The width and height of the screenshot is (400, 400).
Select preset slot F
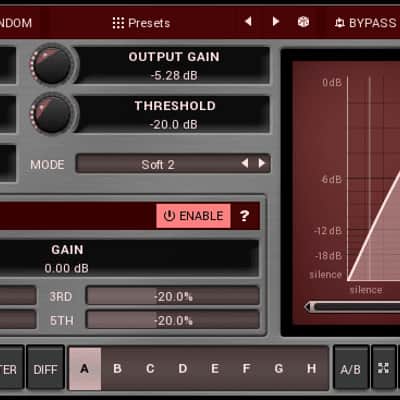point(247,369)
